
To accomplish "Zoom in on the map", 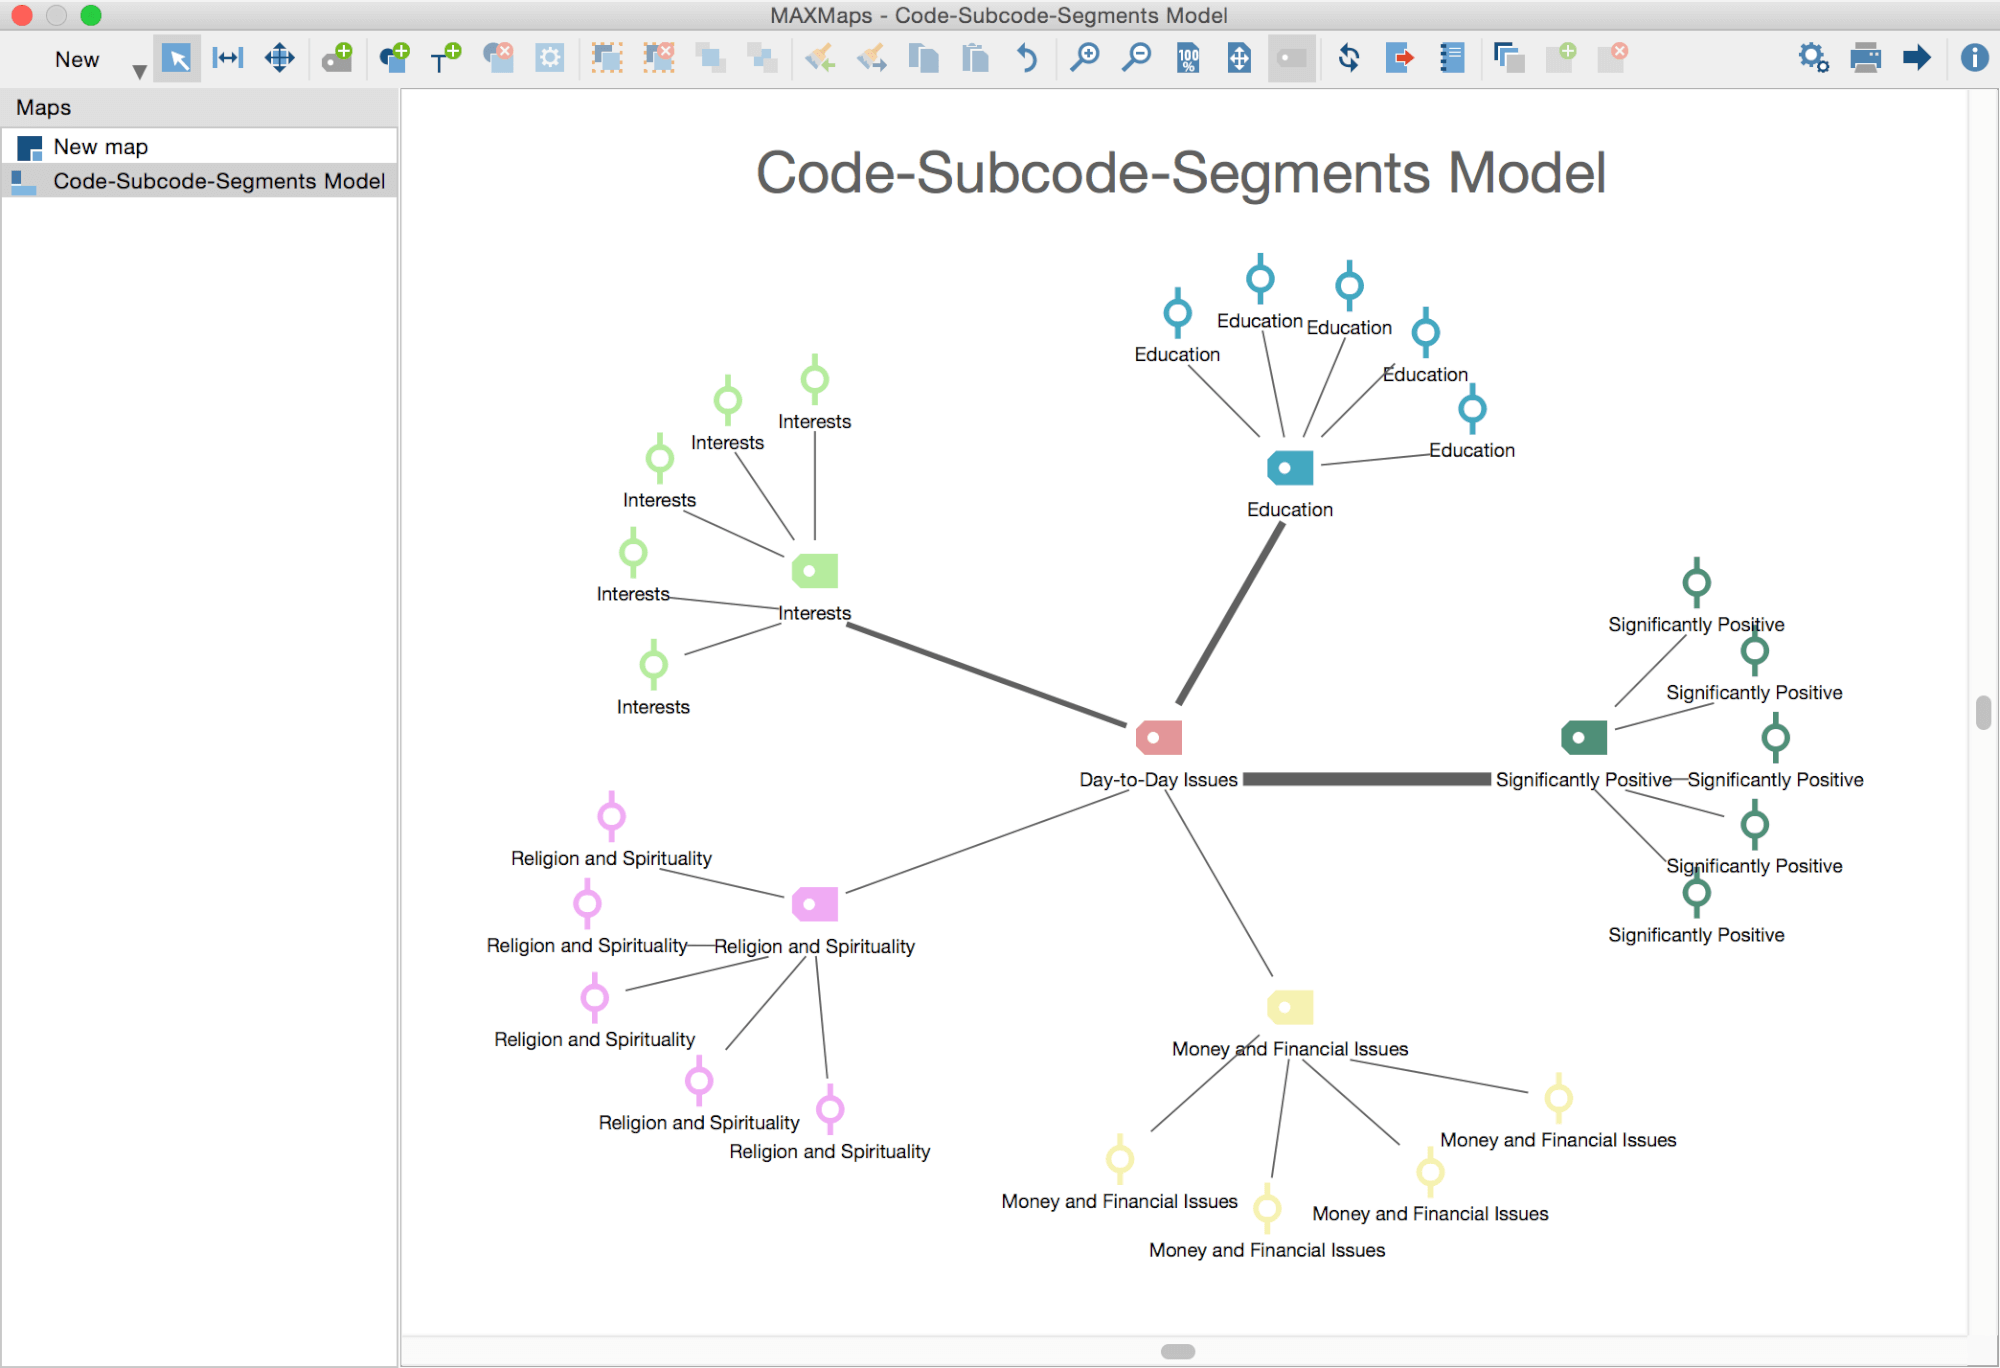I will click(1084, 58).
